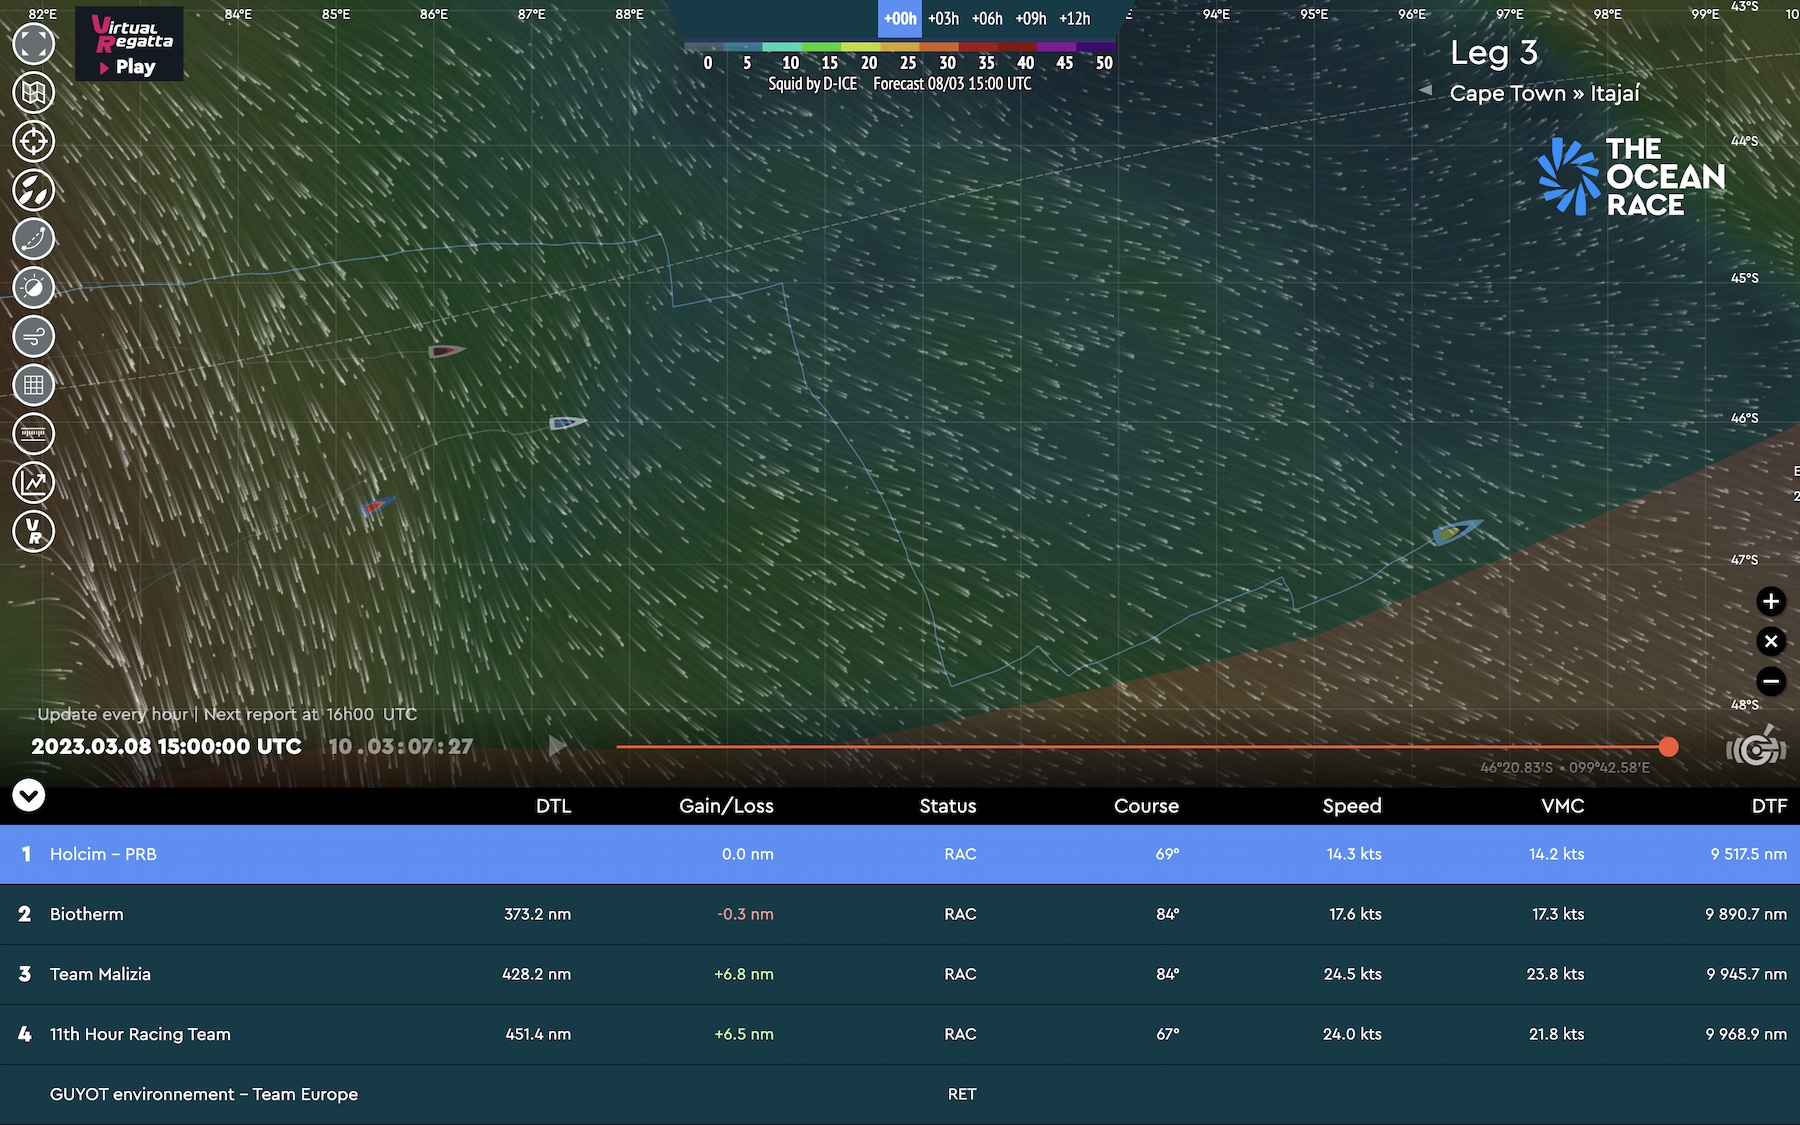Click Team Malizia's +6.8 nm gain value
The height and width of the screenshot is (1125, 1800).
744,974
